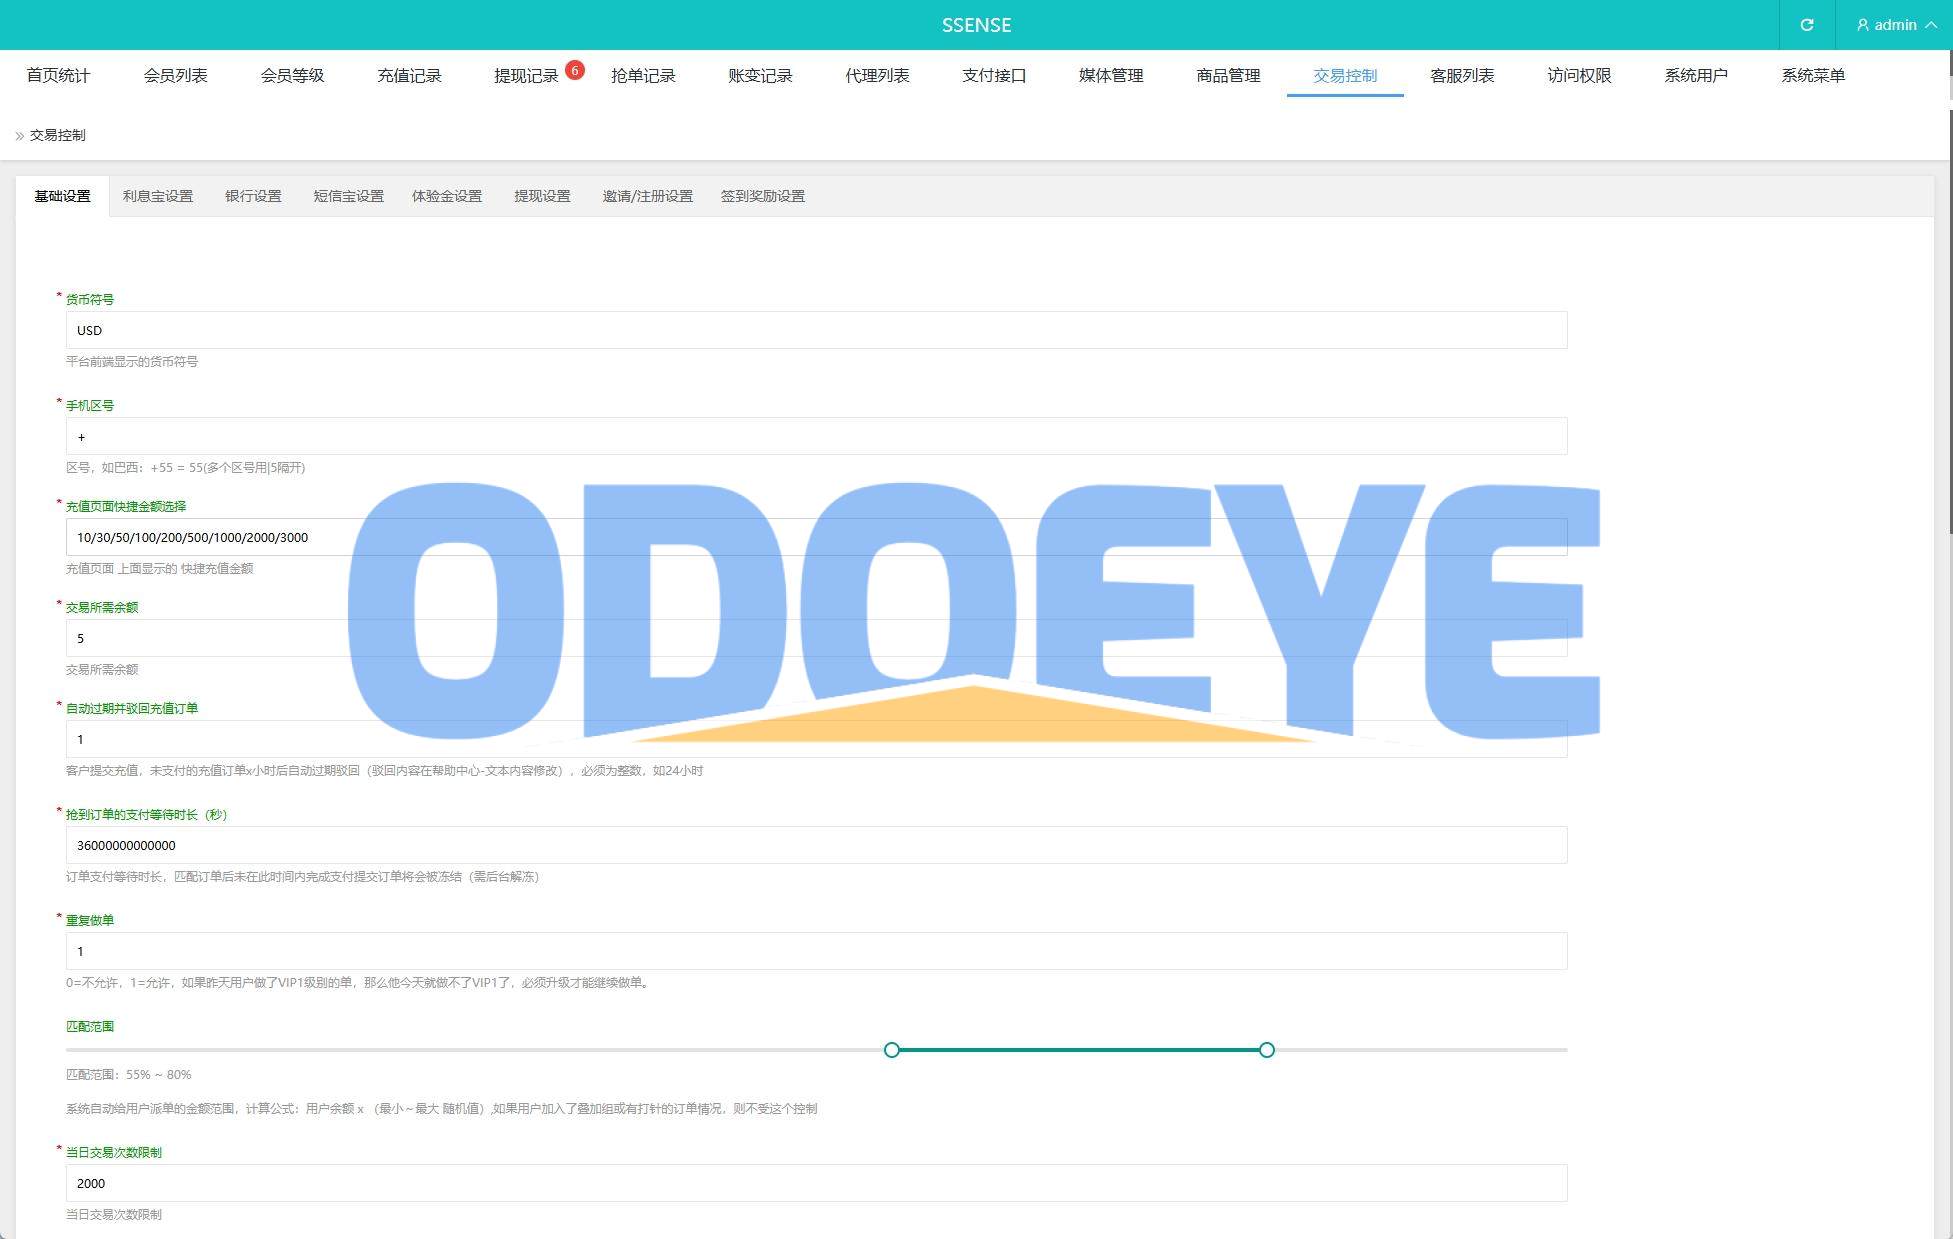The height and width of the screenshot is (1239, 1953).
Task: Open 系统菜单 navigation item
Action: pyautogui.click(x=1812, y=76)
